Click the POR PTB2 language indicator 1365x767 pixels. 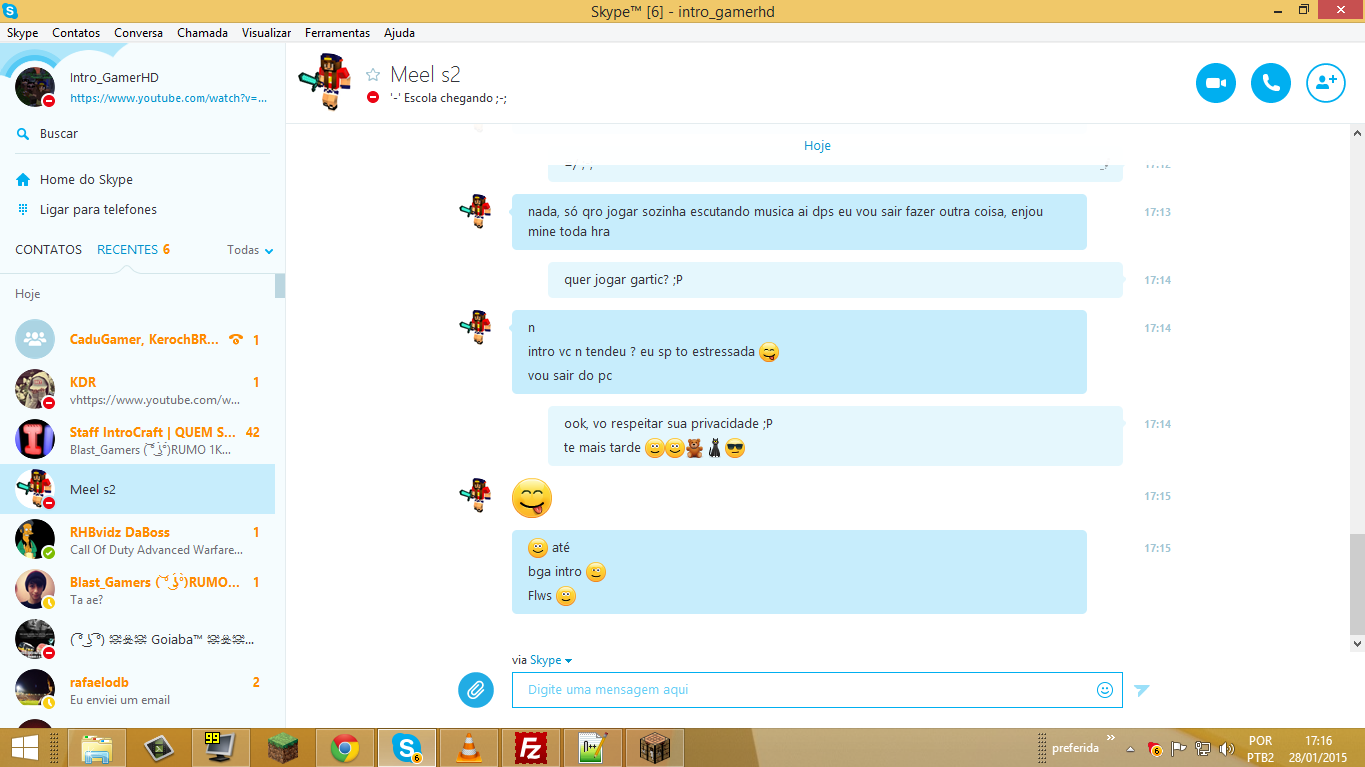click(1260, 749)
